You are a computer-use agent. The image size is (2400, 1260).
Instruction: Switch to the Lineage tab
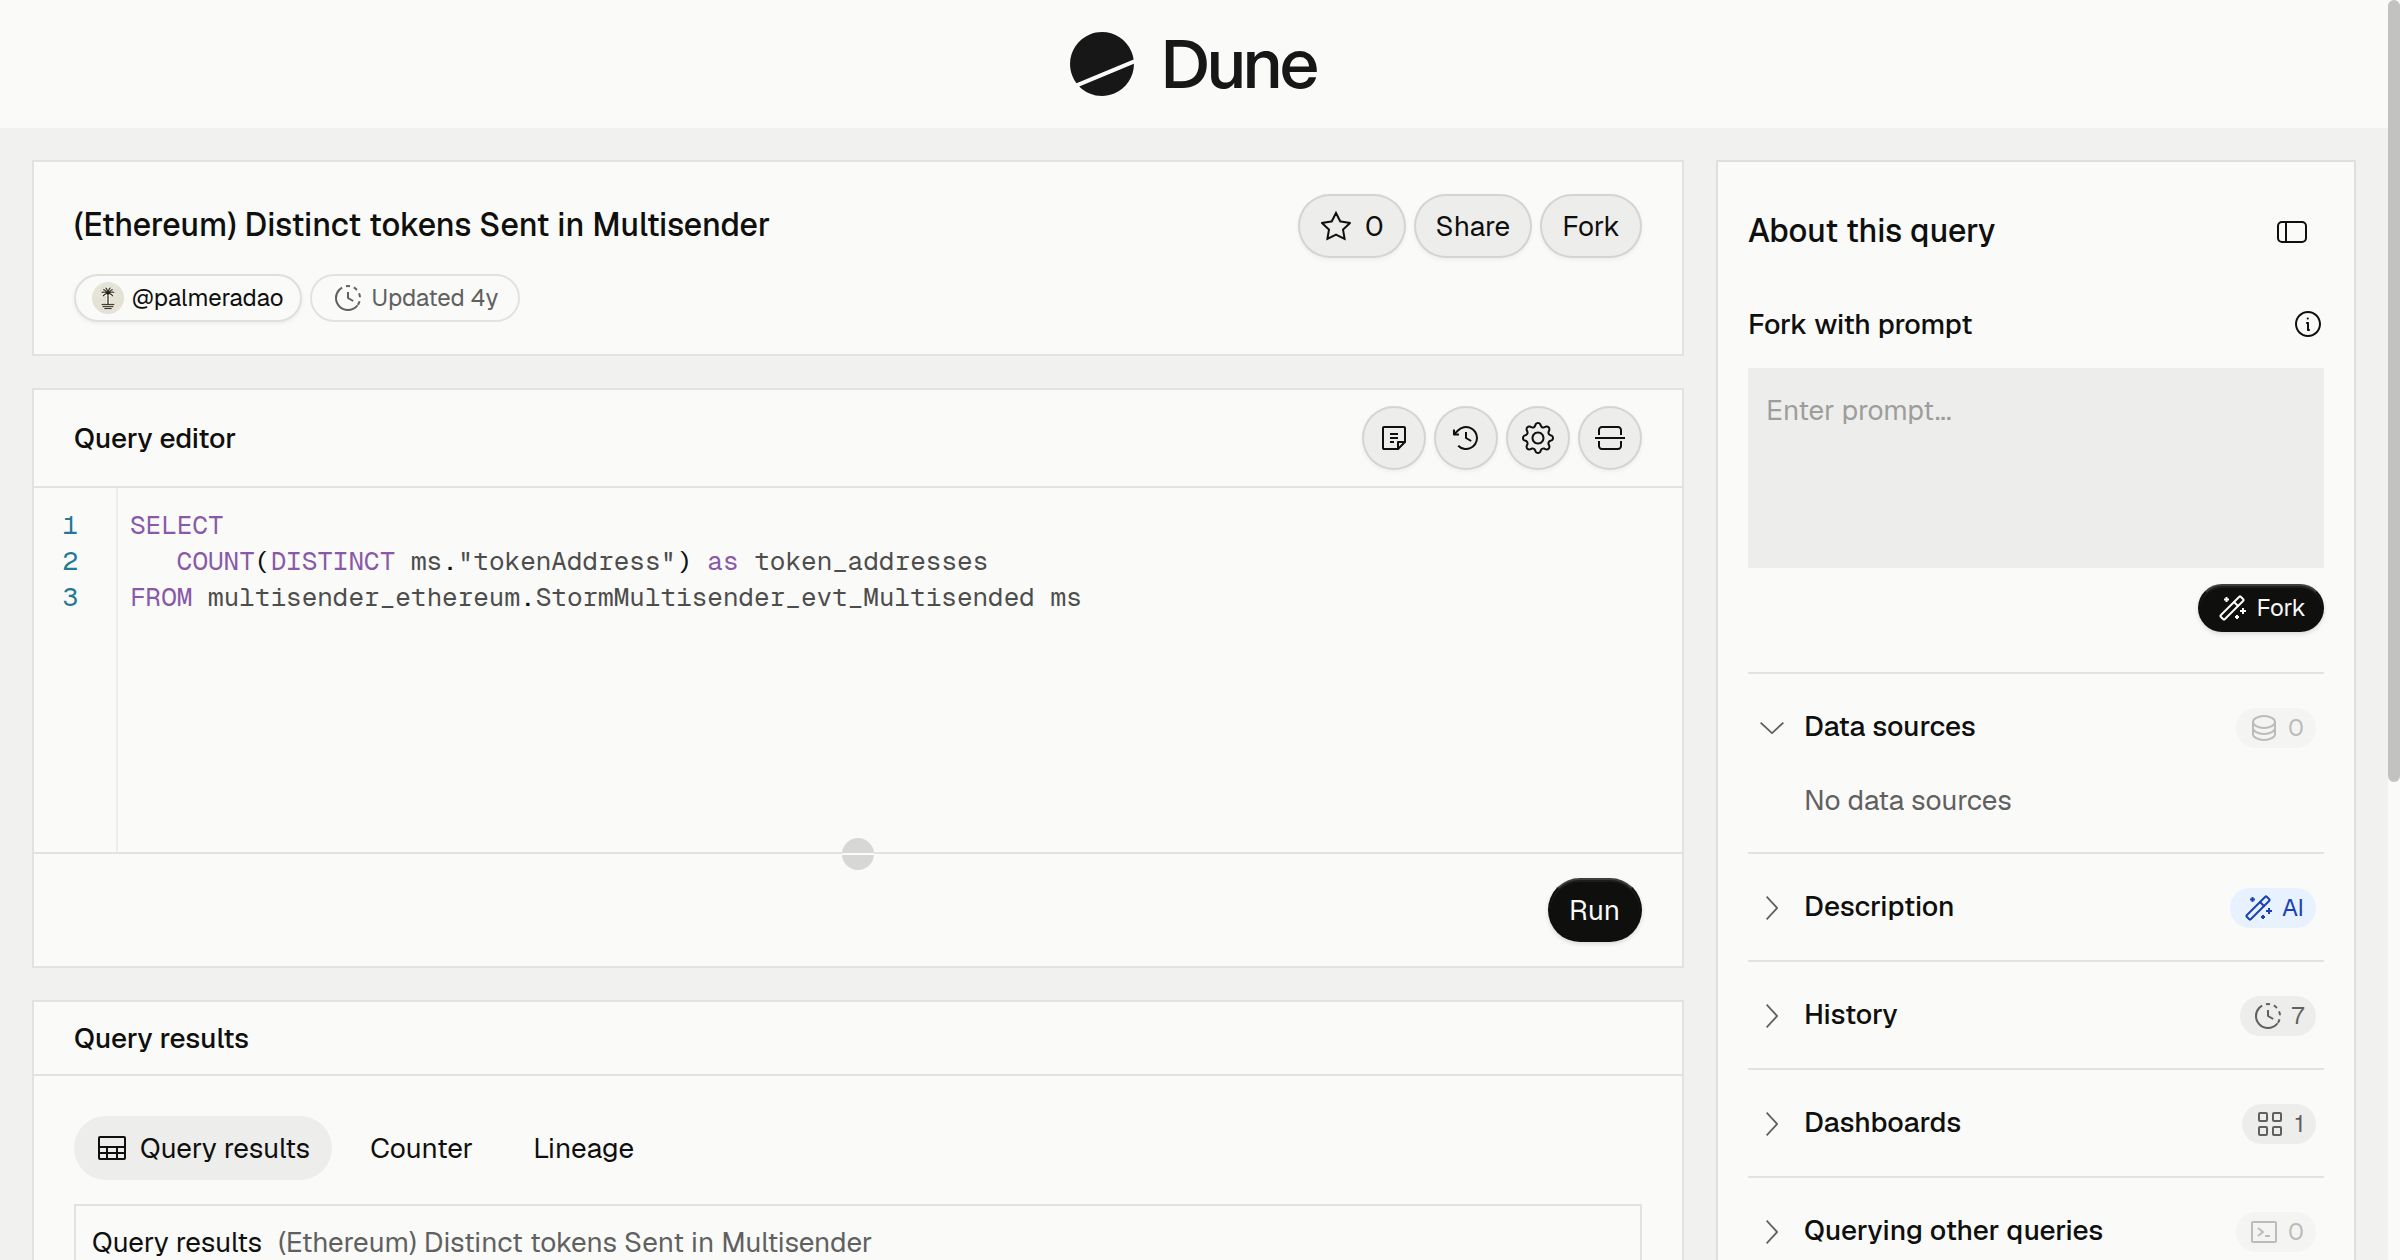click(583, 1148)
